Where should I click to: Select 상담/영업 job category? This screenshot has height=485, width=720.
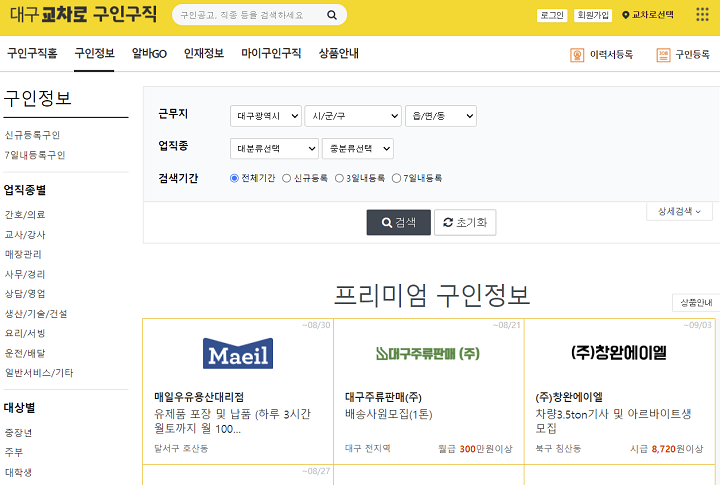click(x=25, y=294)
